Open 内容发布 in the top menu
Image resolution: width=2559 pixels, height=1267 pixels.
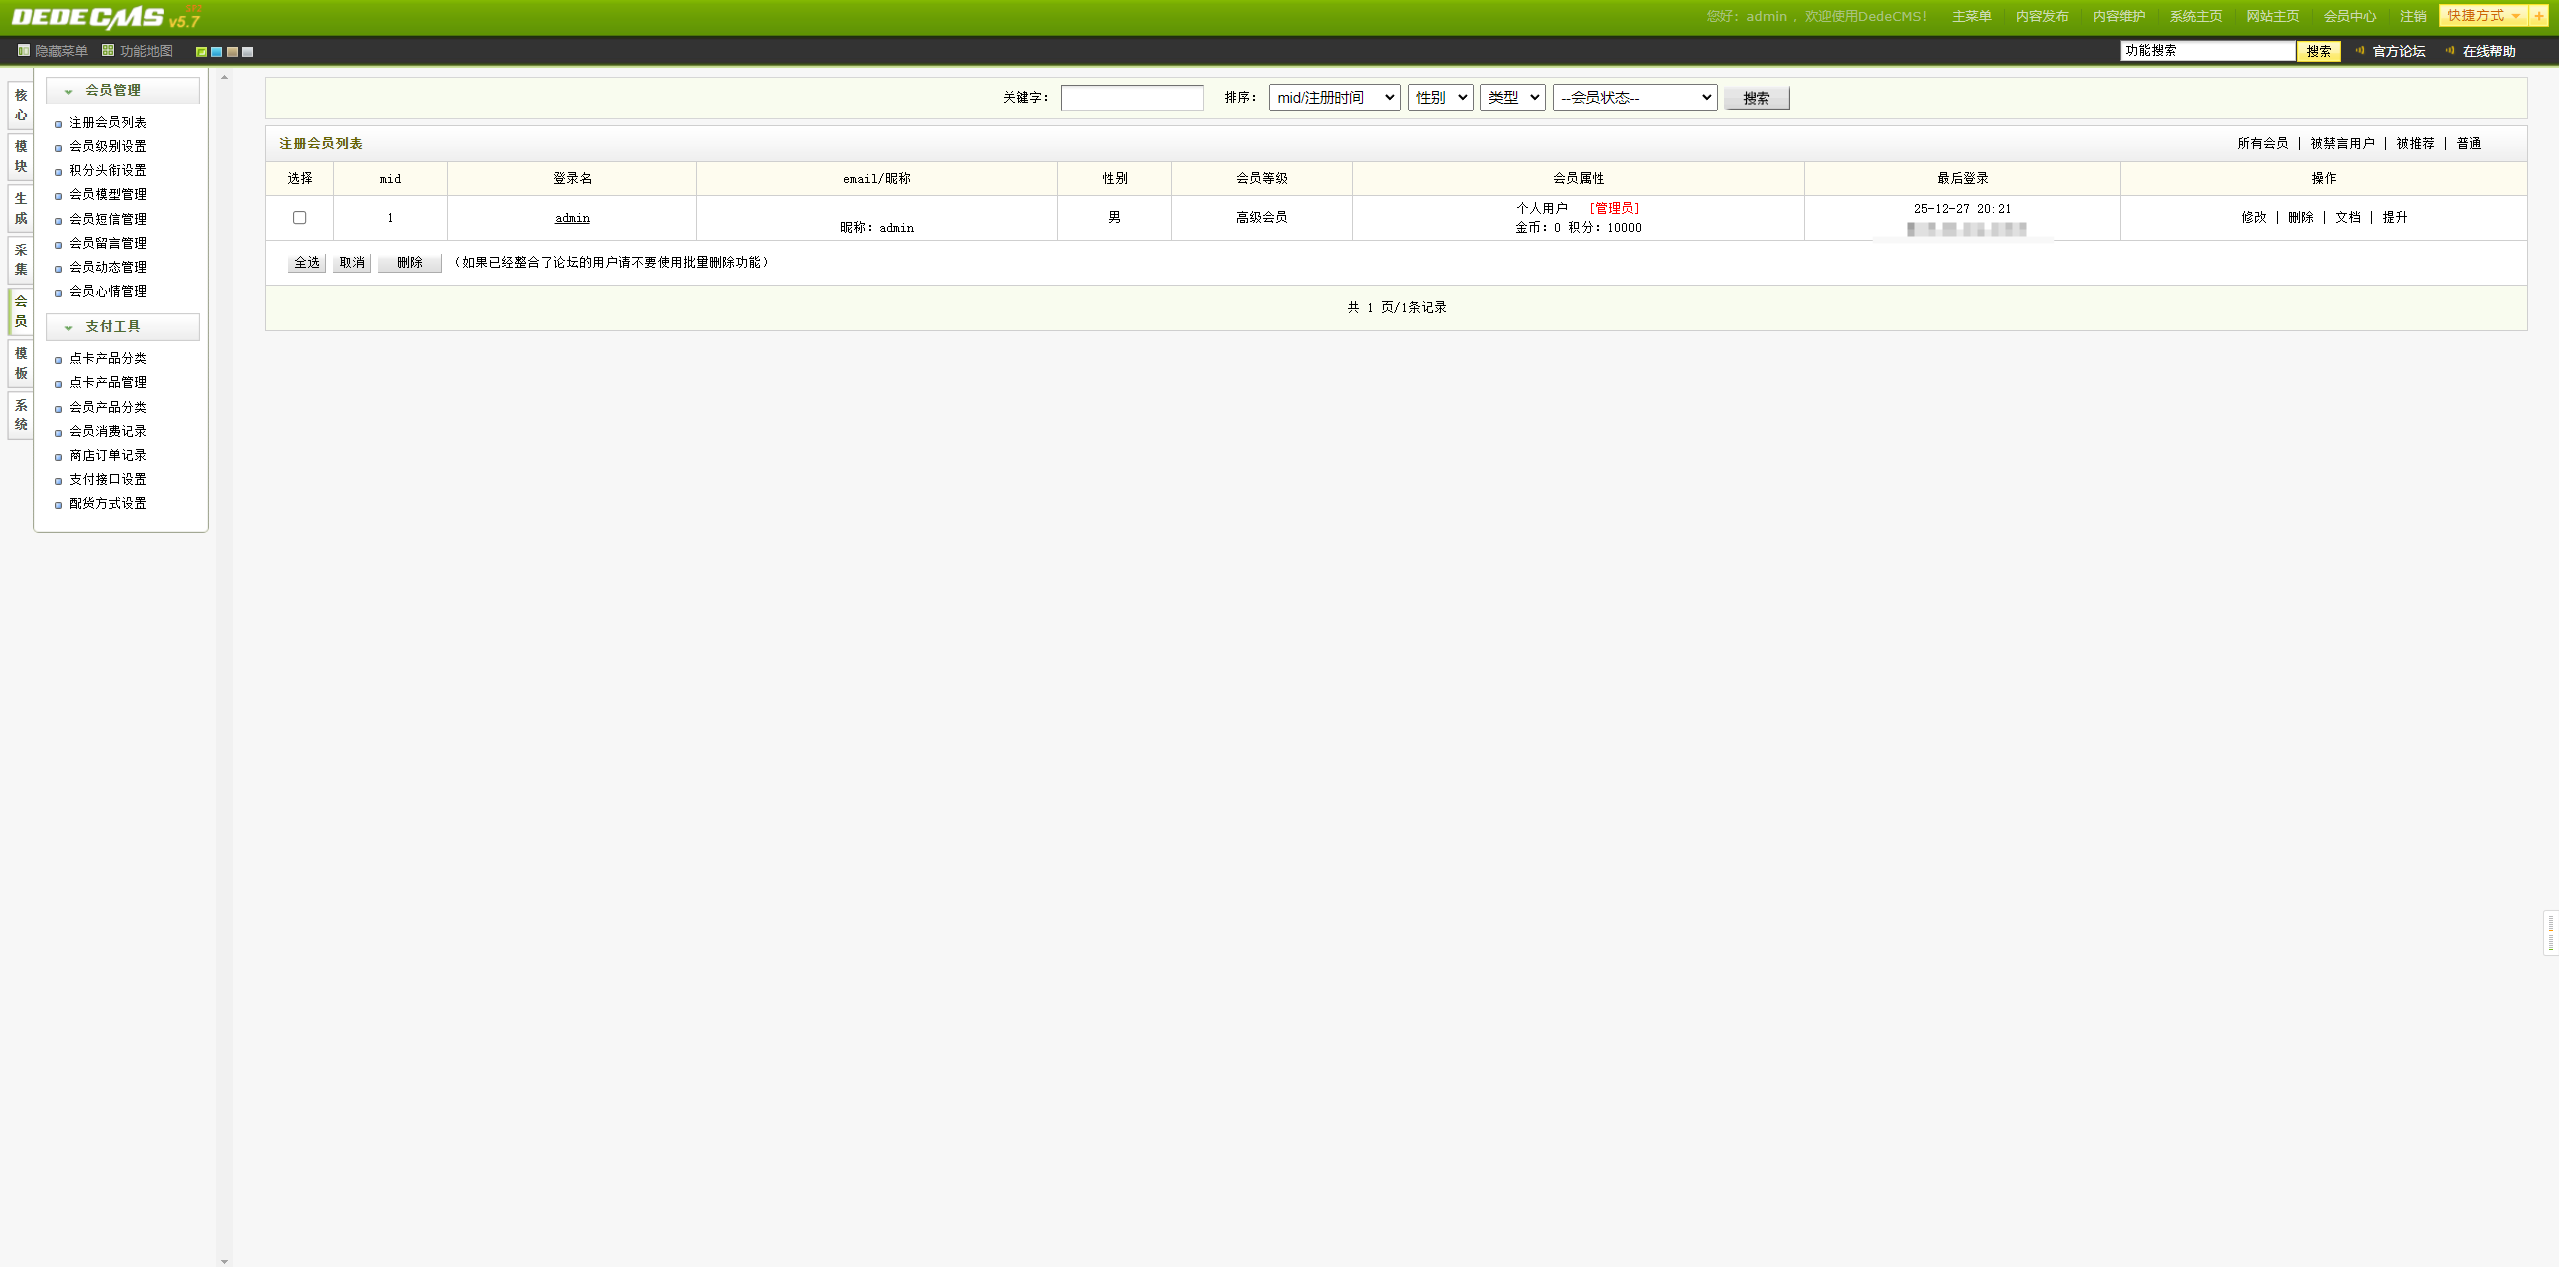point(2041,17)
